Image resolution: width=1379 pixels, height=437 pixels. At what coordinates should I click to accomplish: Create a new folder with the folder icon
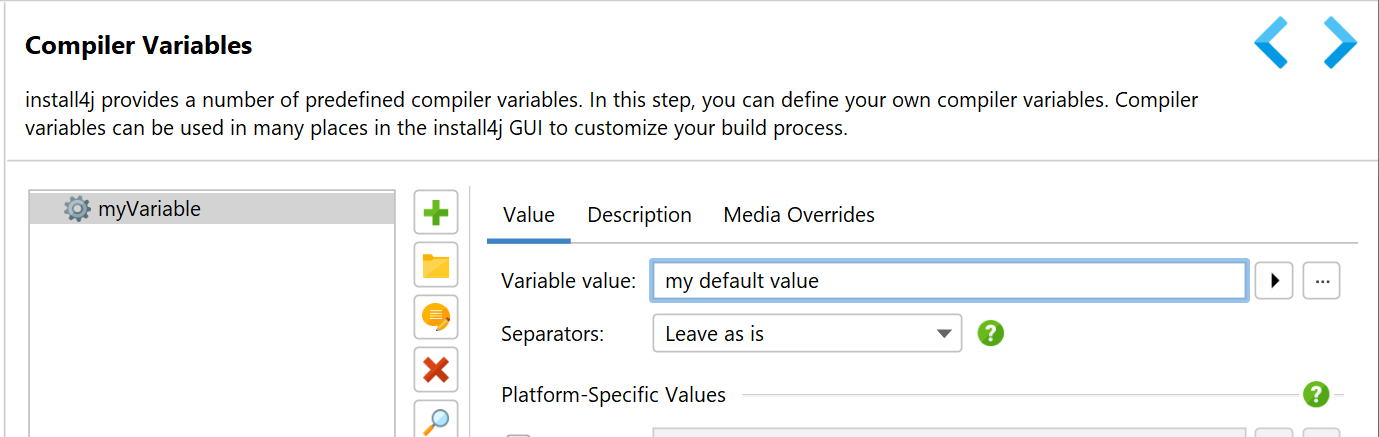(x=436, y=265)
